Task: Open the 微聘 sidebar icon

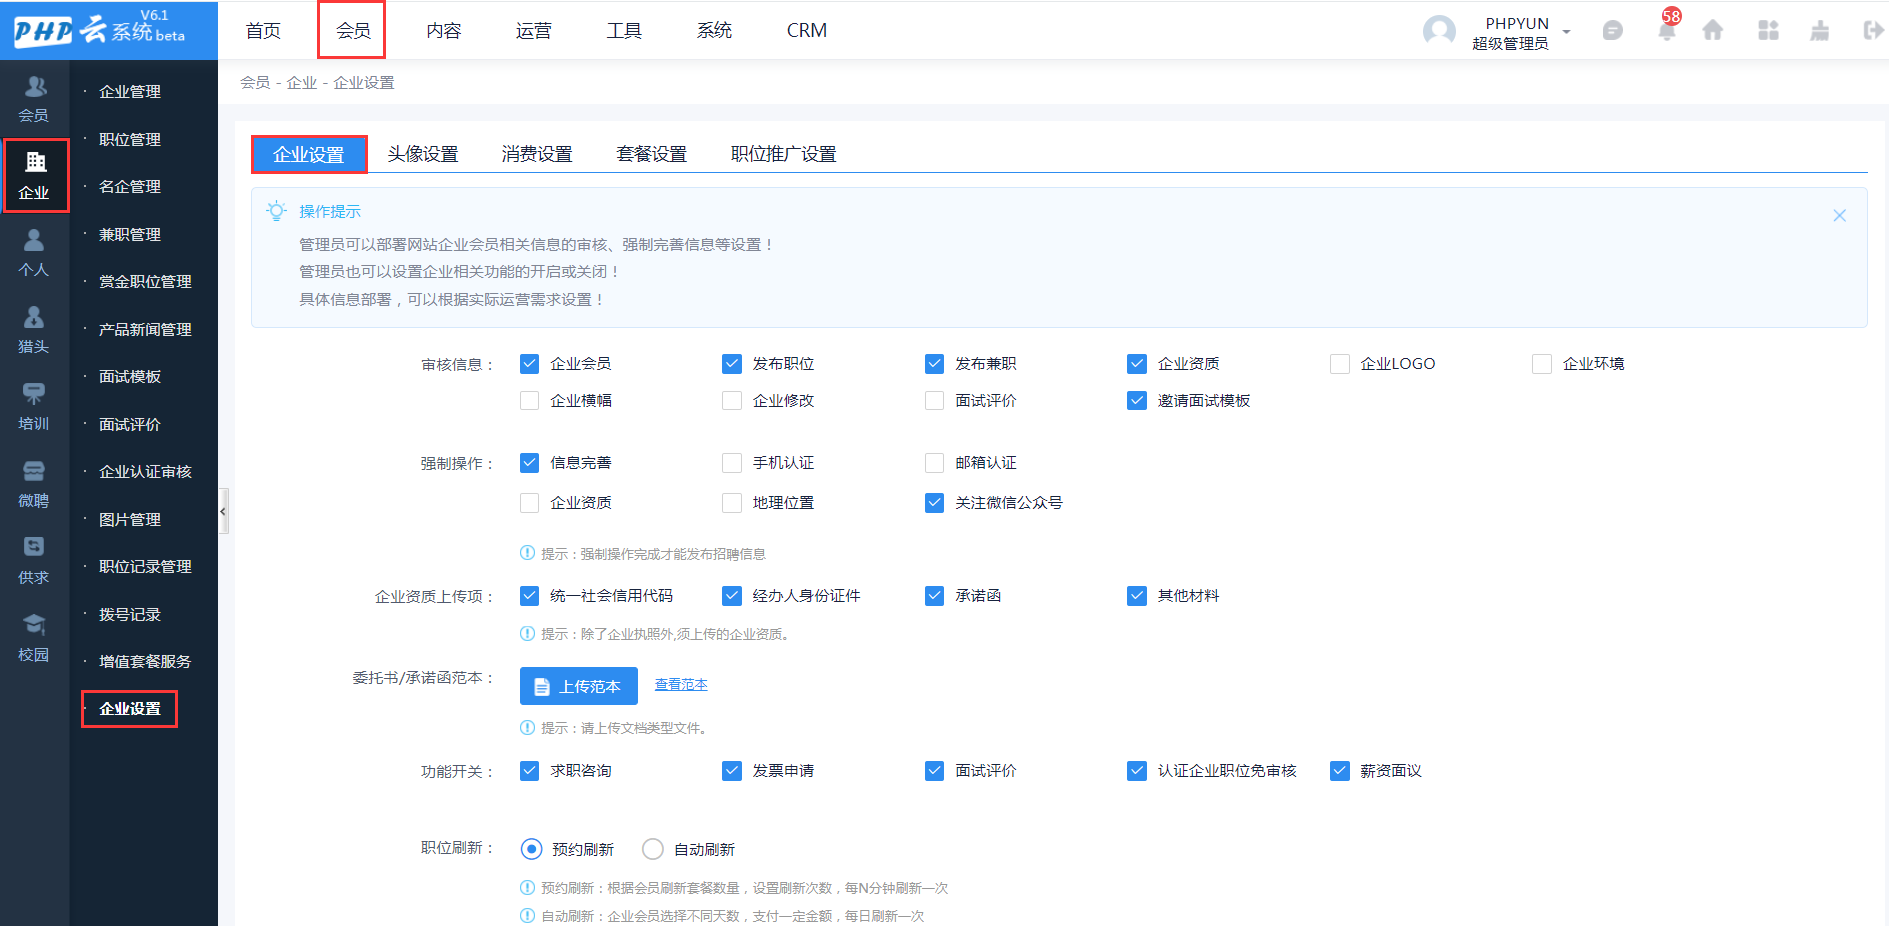Action: pos(34,484)
